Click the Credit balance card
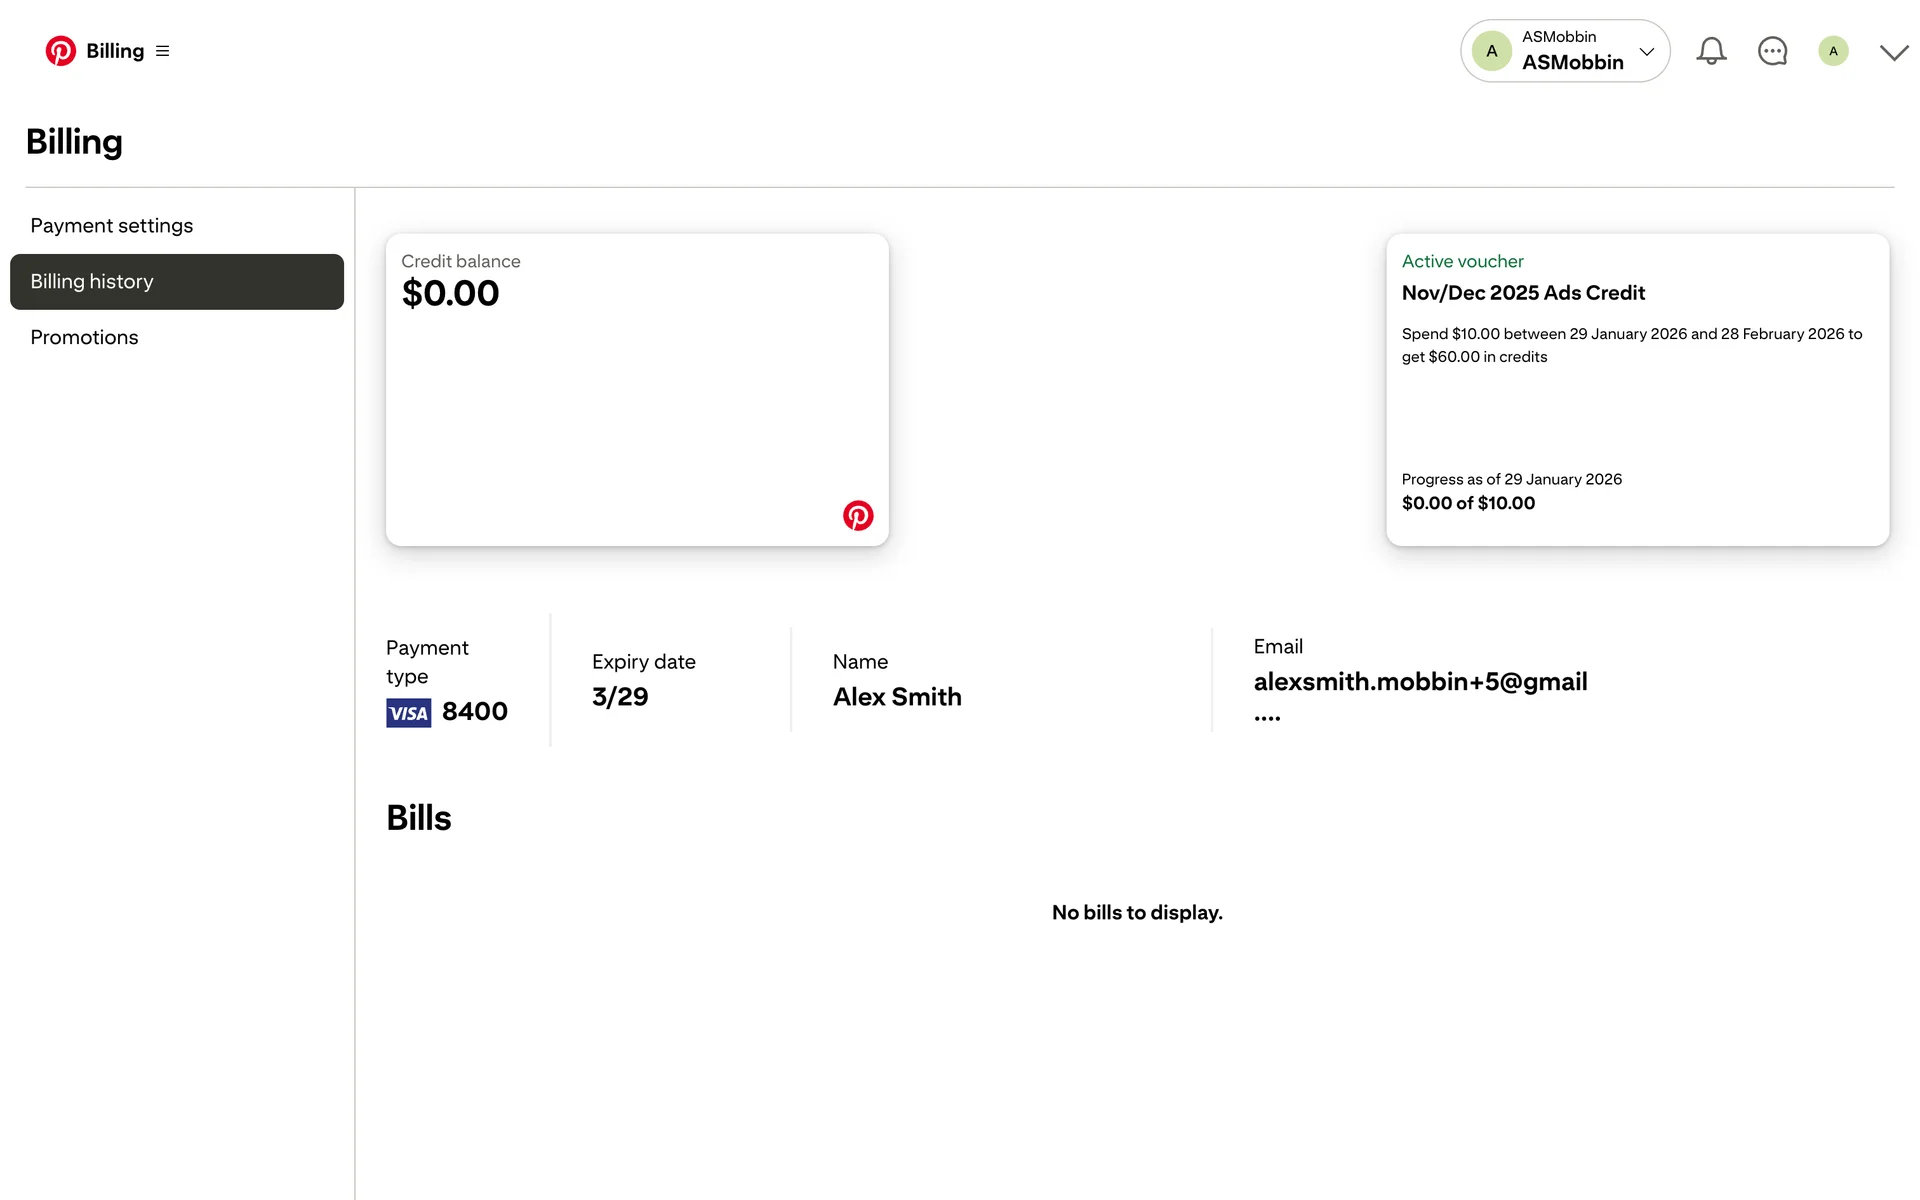This screenshot has height=1200, width=1920. [637, 400]
